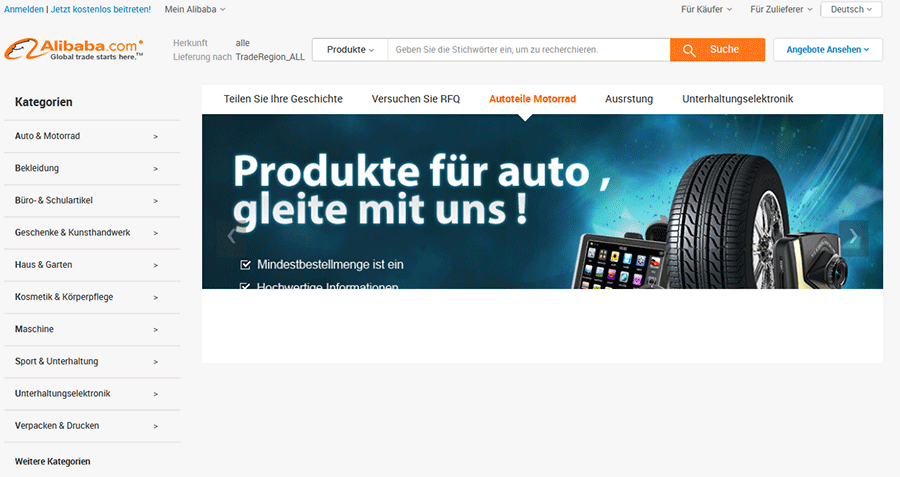
Task: Click Jetzt kostenlos beitreten link
Action: point(100,9)
